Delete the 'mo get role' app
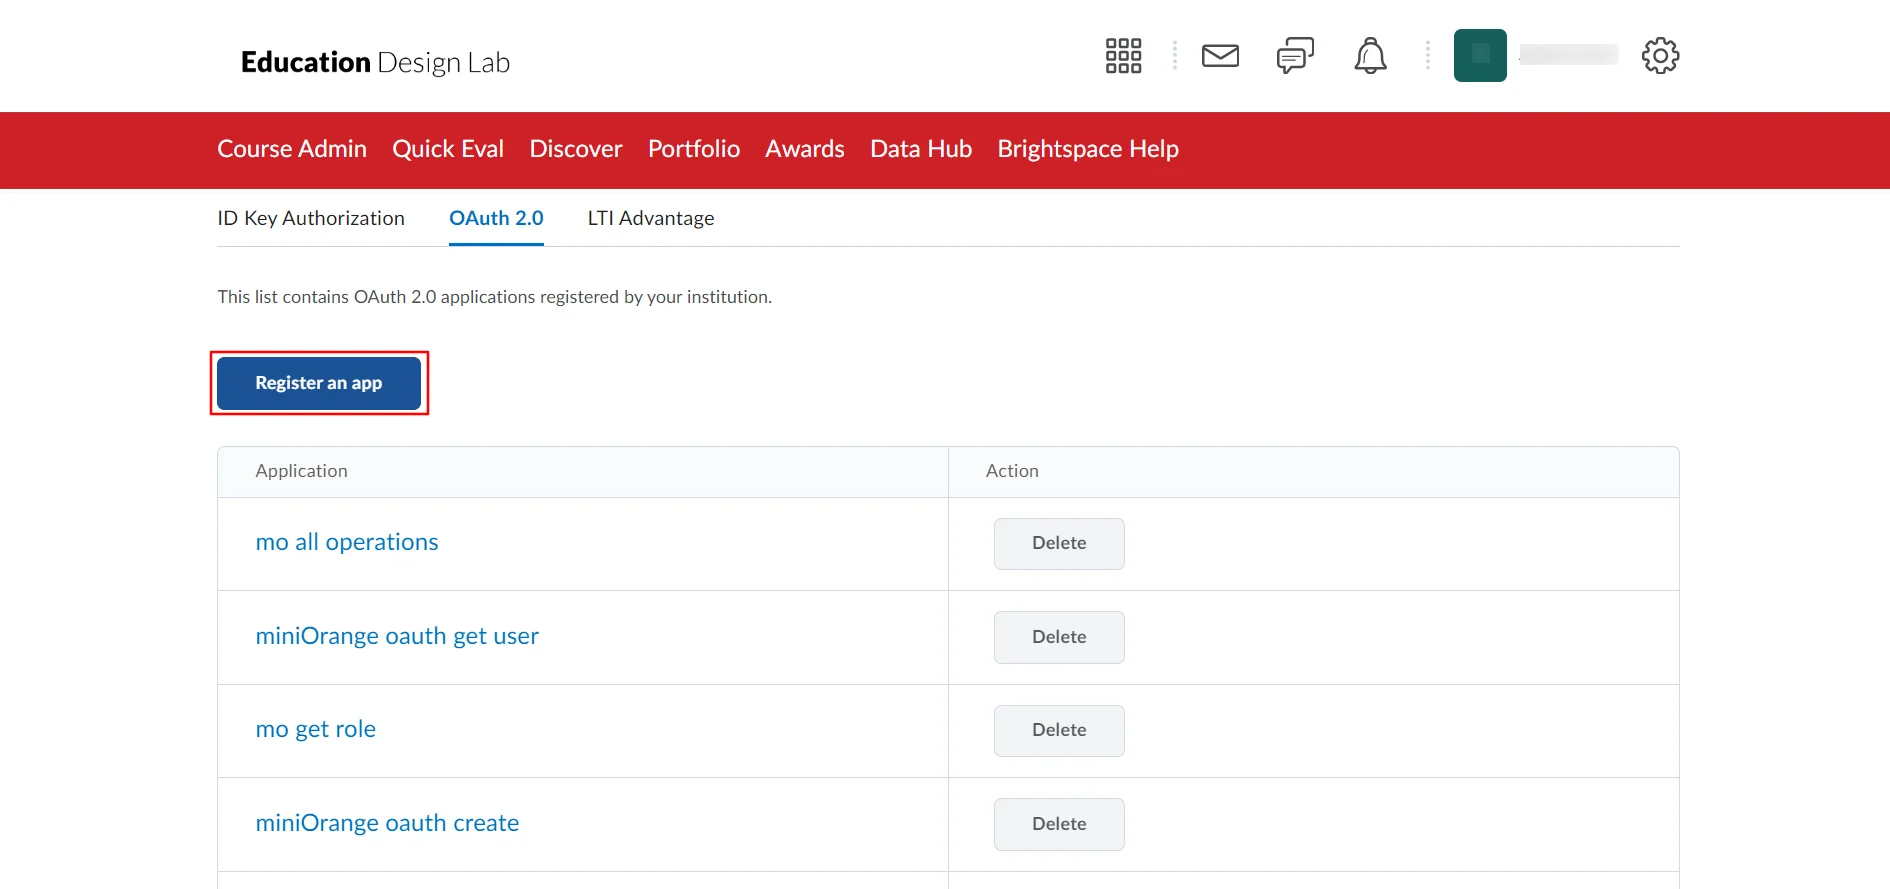 tap(1059, 730)
